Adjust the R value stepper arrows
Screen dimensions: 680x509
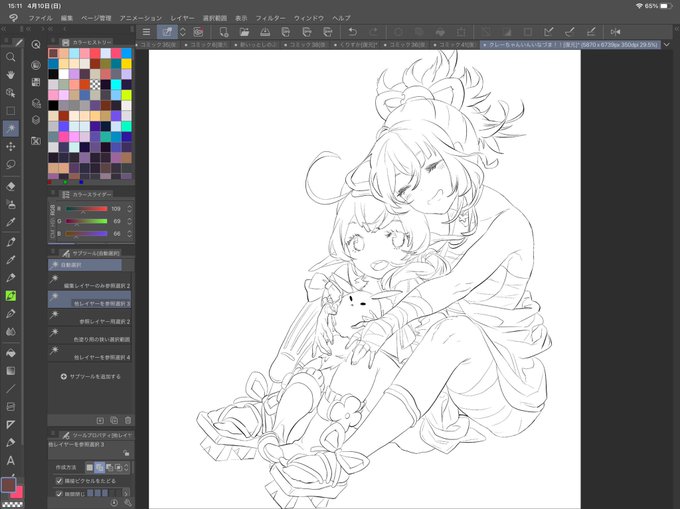click(x=129, y=209)
